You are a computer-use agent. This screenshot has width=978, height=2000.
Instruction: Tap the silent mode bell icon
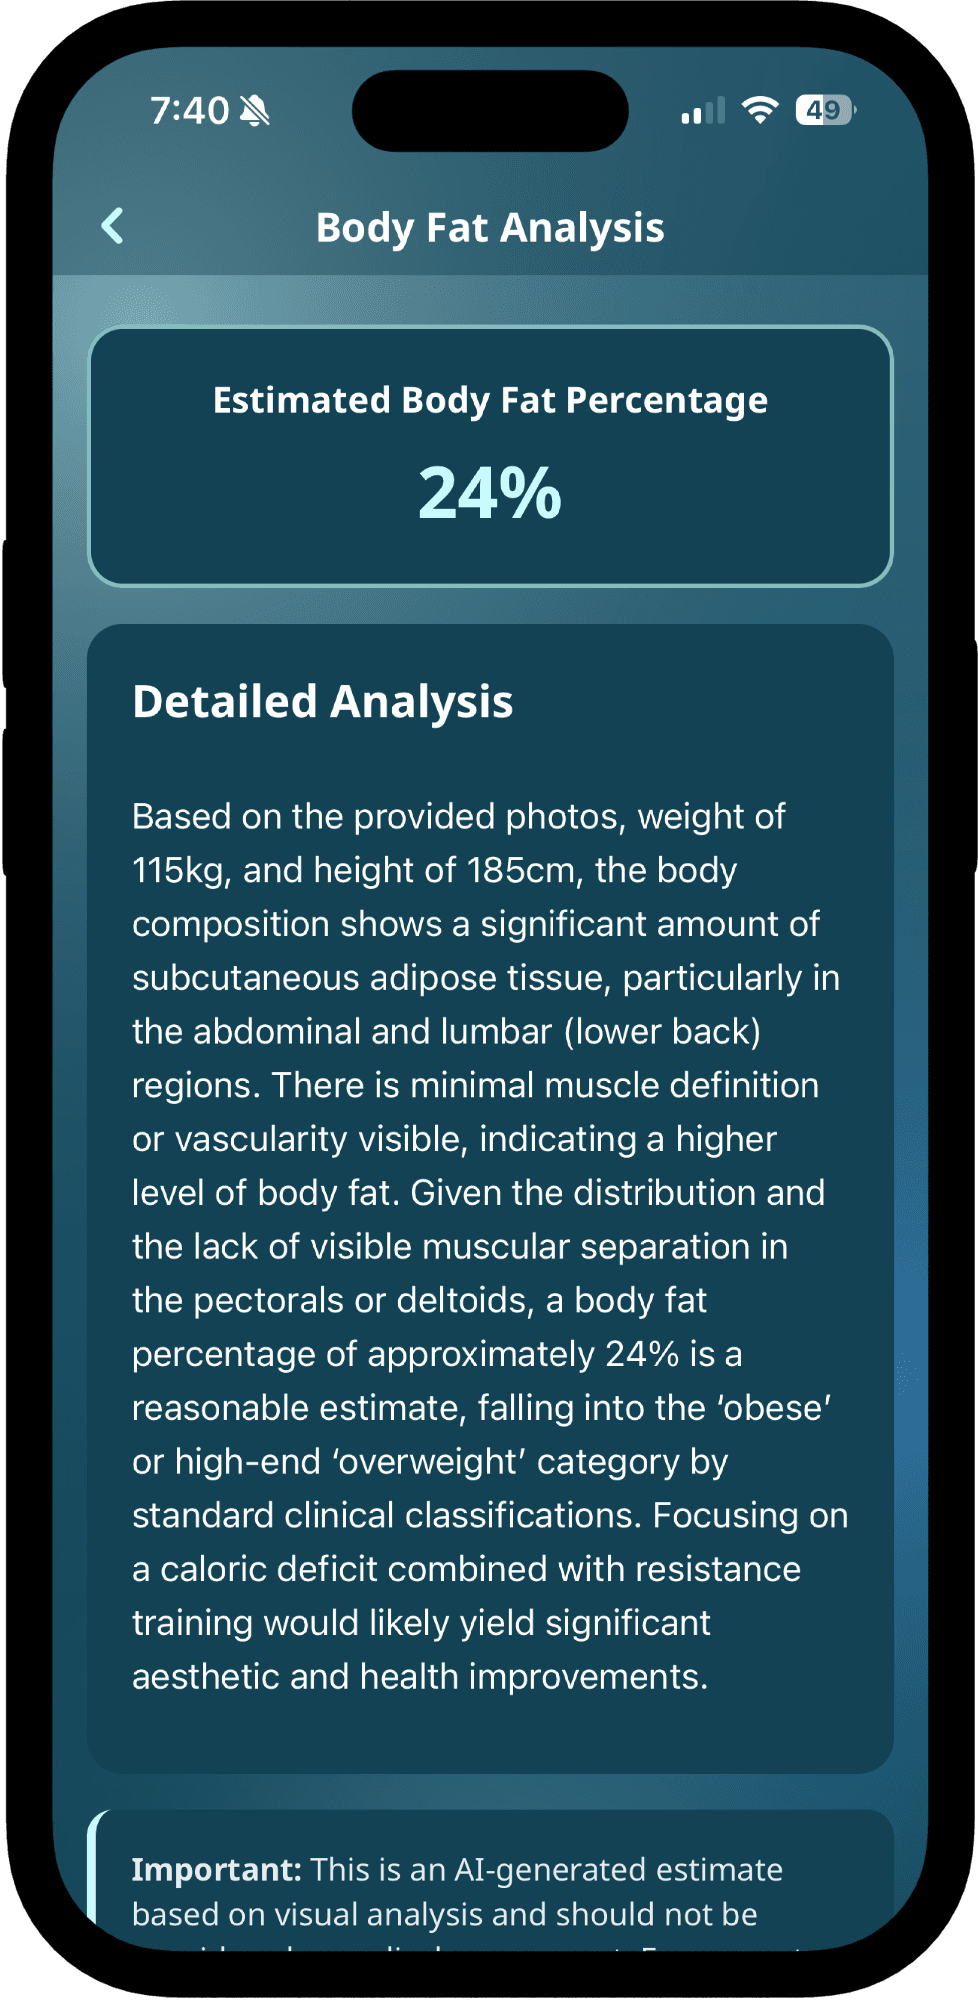255,110
